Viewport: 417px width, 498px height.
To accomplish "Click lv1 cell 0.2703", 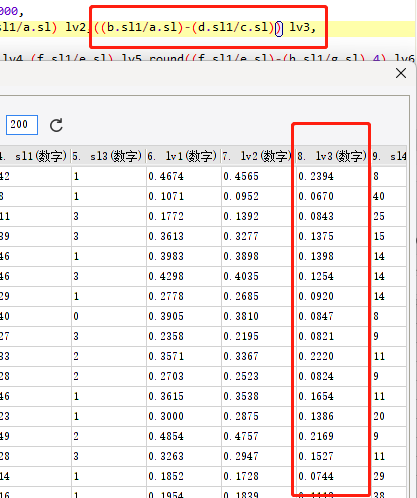I will [x=184, y=376].
